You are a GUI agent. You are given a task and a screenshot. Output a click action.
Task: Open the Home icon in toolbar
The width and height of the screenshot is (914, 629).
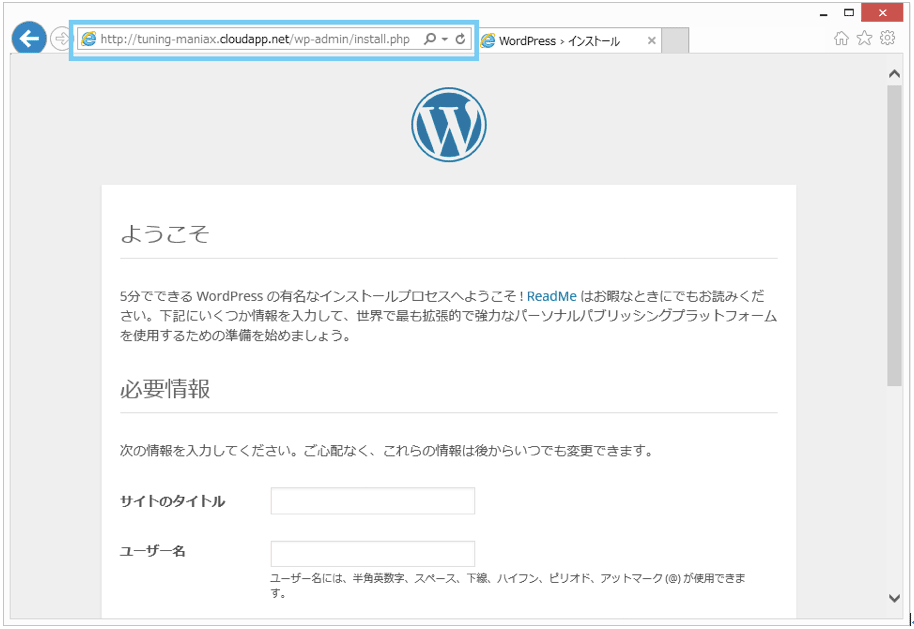click(x=841, y=38)
